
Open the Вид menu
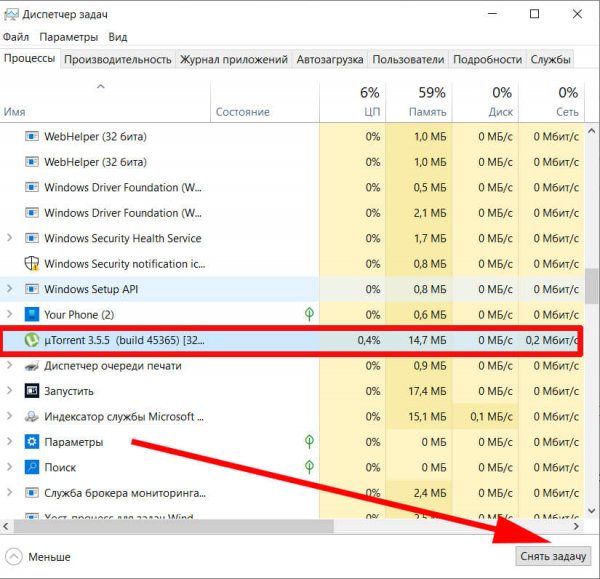pyautogui.click(x=117, y=37)
